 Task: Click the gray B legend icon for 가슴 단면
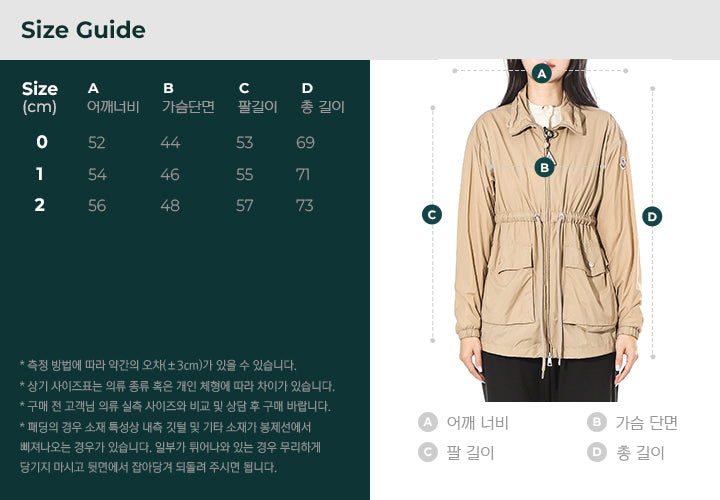coord(596,422)
